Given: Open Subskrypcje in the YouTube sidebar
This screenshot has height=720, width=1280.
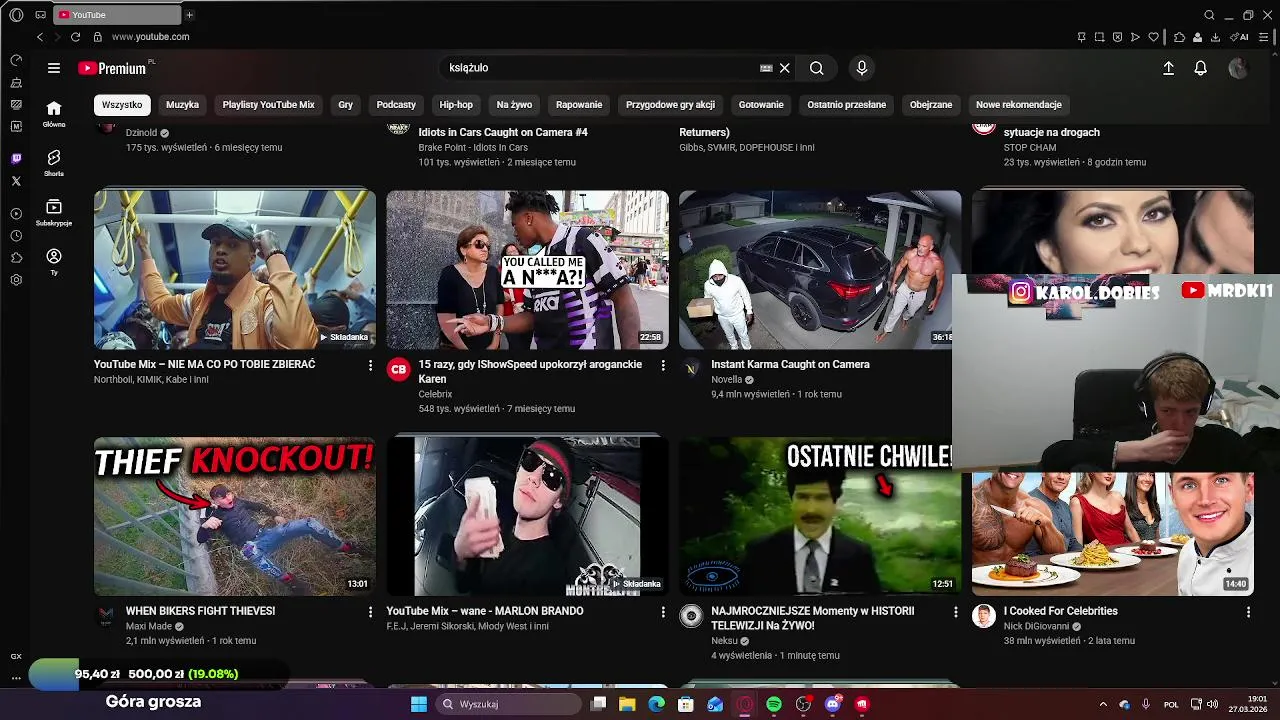Looking at the screenshot, I should (54, 212).
